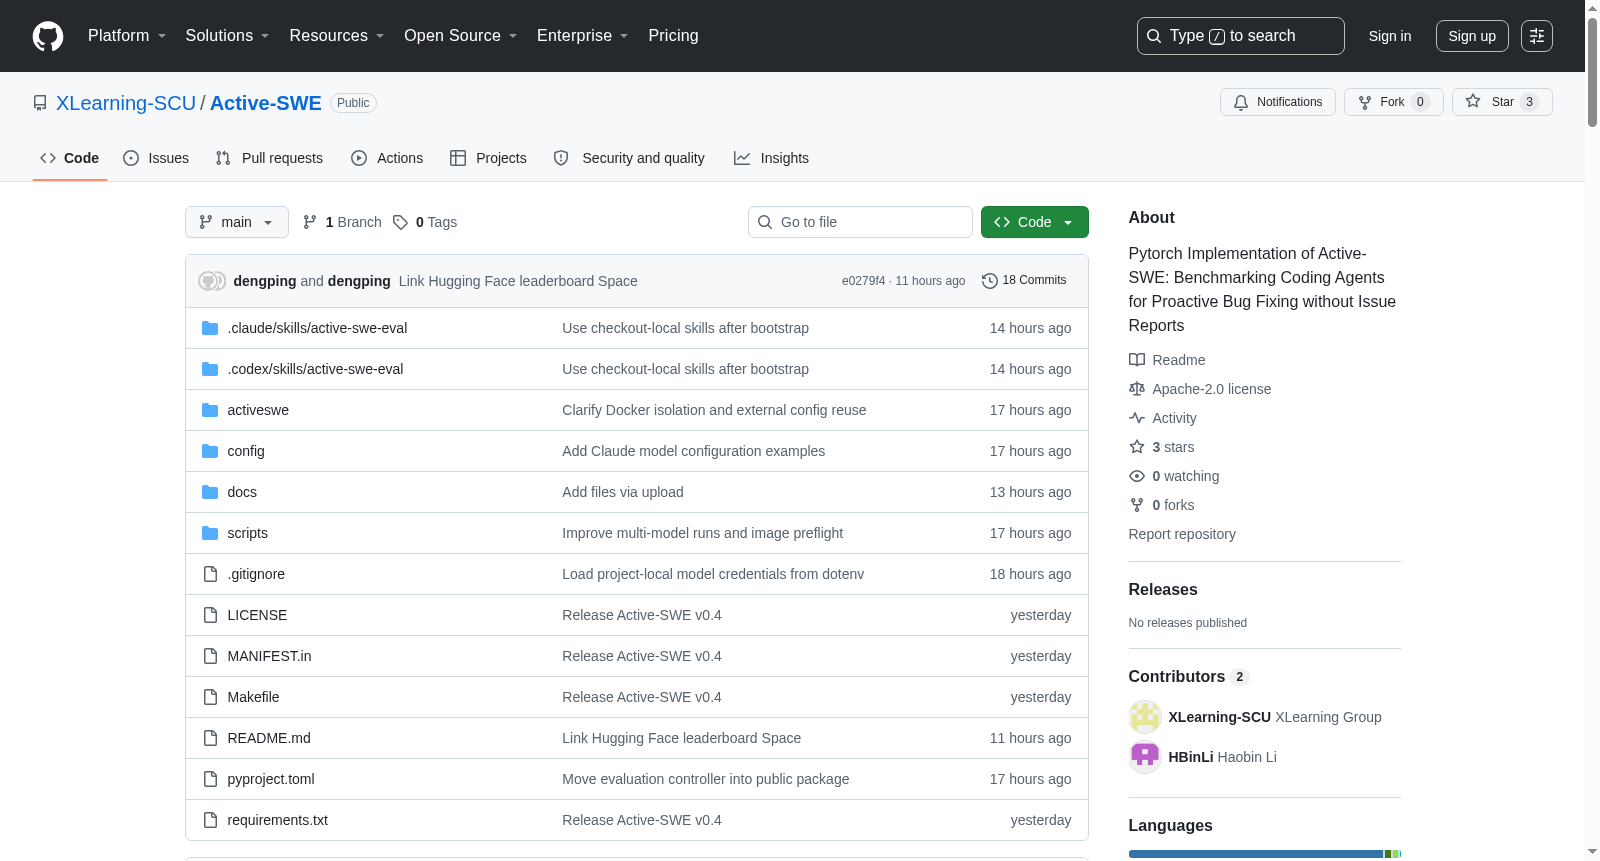Switch to the Pull requests tab
This screenshot has width=1600, height=861.
pos(269,158)
